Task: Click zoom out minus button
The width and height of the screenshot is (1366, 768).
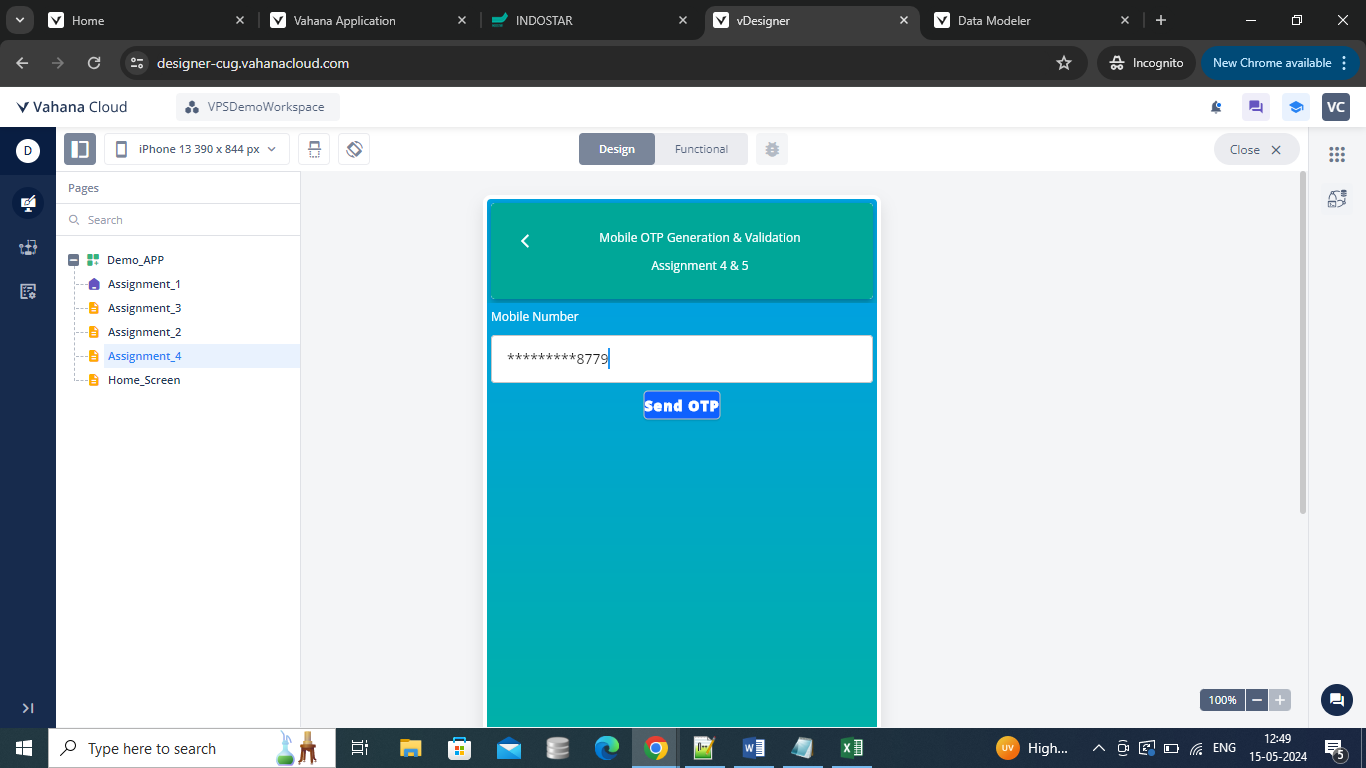Action: pyautogui.click(x=1257, y=700)
